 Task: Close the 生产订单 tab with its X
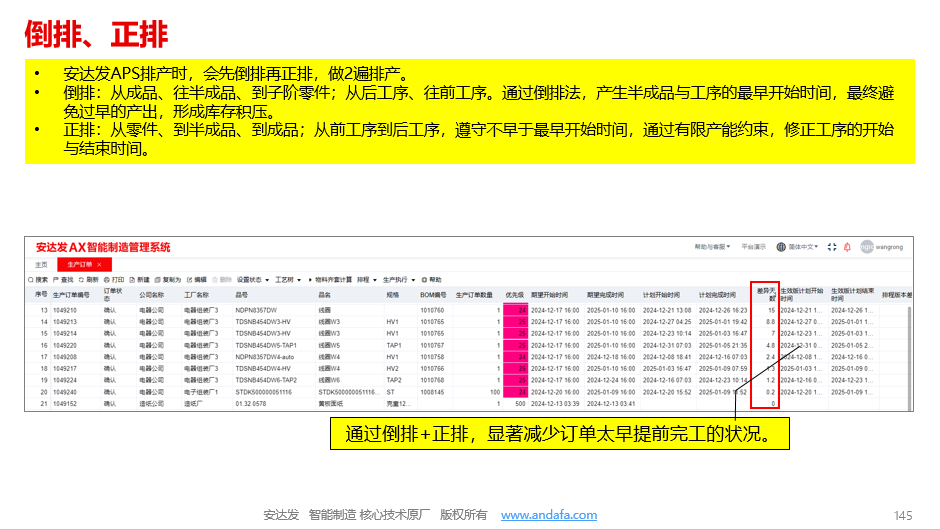100,264
